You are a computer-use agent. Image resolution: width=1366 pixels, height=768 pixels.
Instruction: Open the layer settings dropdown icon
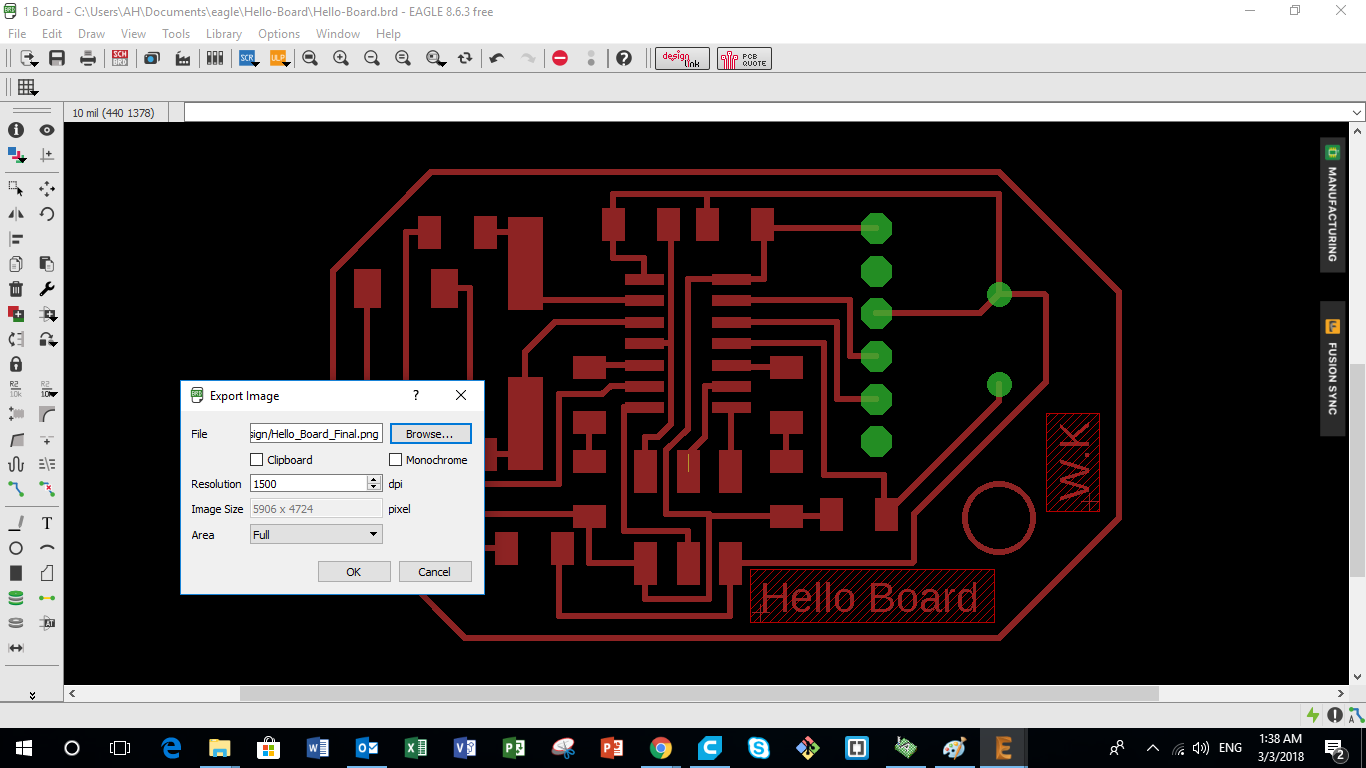pos(18,155)
